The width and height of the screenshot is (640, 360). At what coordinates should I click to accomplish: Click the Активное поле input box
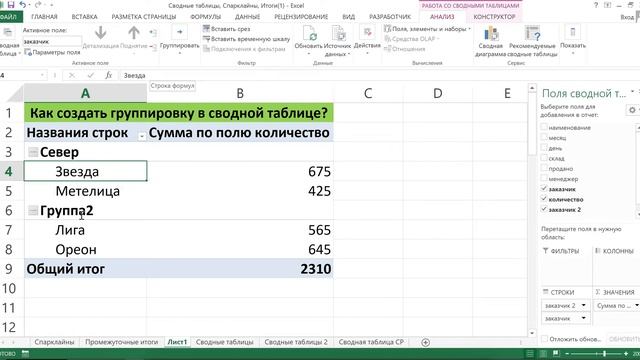tap(51, 41)
